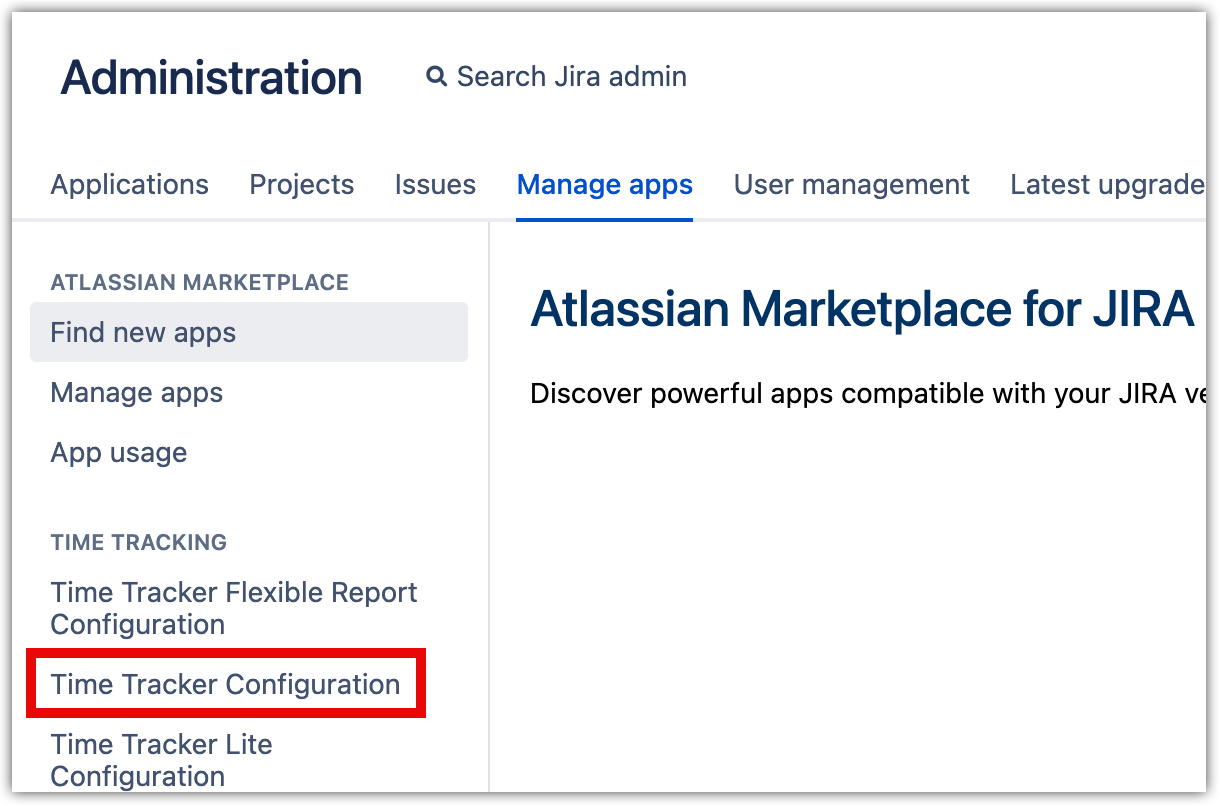Open the Projects tab

coord(302,185)
